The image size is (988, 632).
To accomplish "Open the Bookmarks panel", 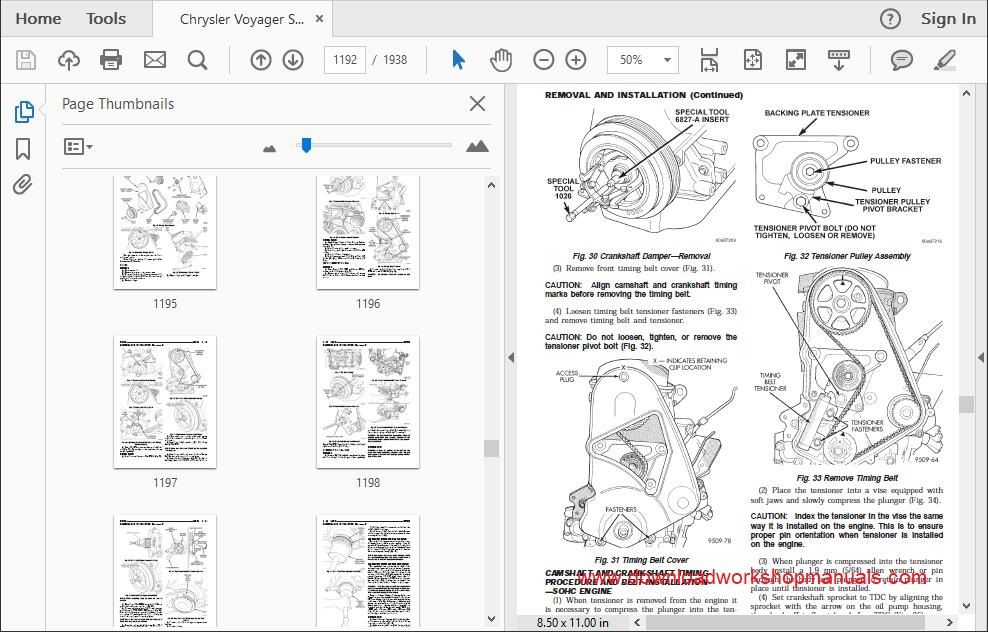I will (23, 149).
